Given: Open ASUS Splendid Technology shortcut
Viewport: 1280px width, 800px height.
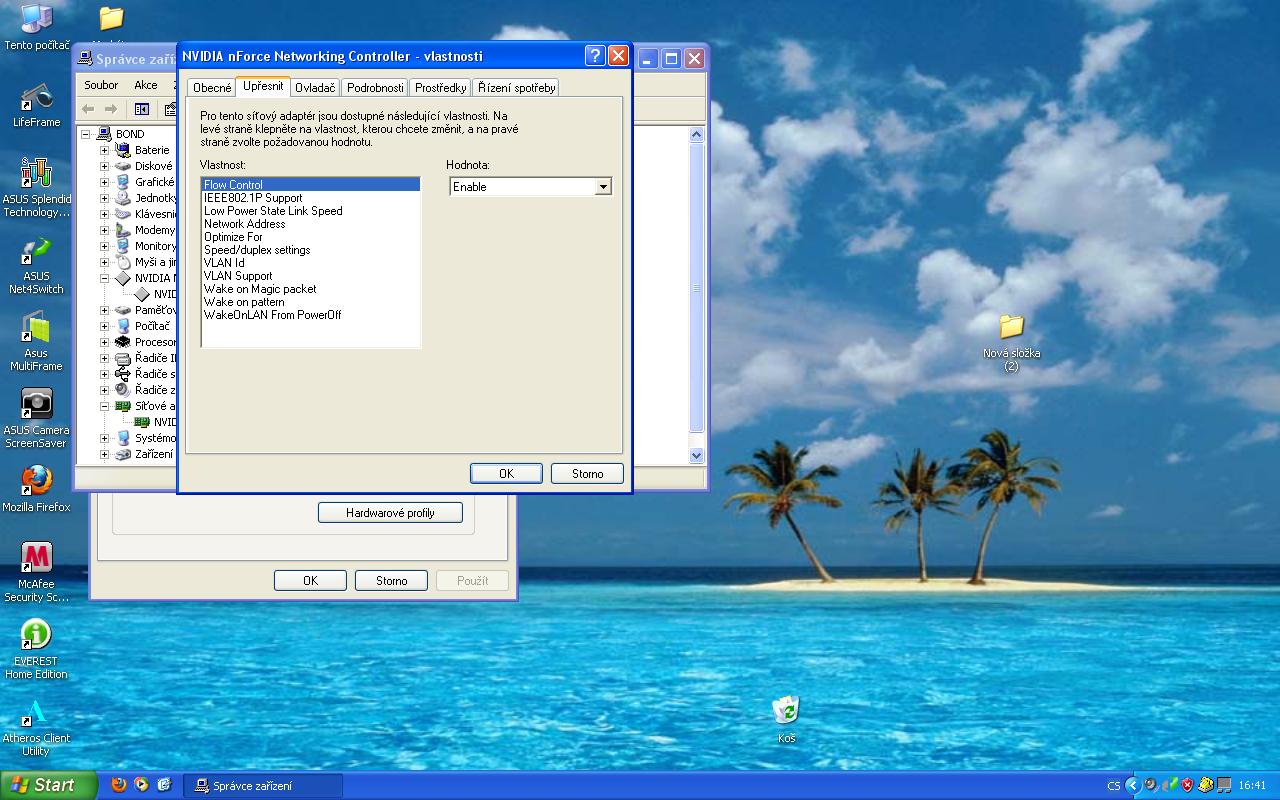Looking at the screenshot, I should coord(36,187).
